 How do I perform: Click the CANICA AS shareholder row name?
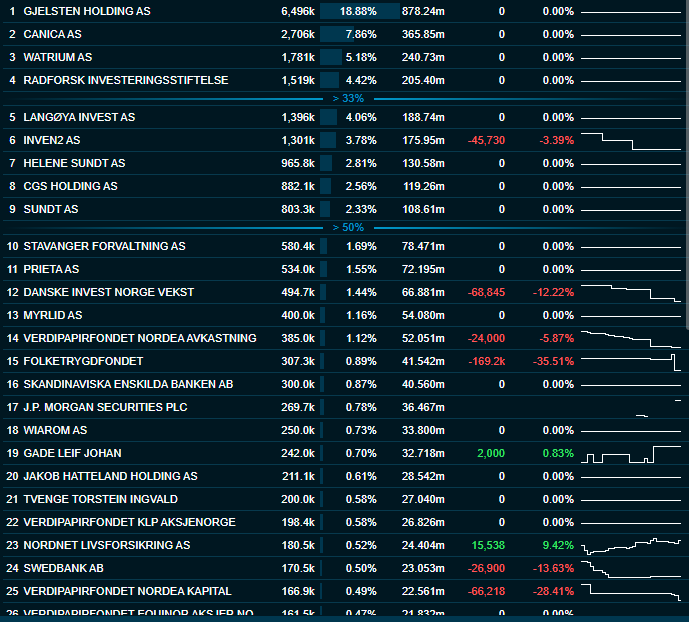click(x=52, y=34)
